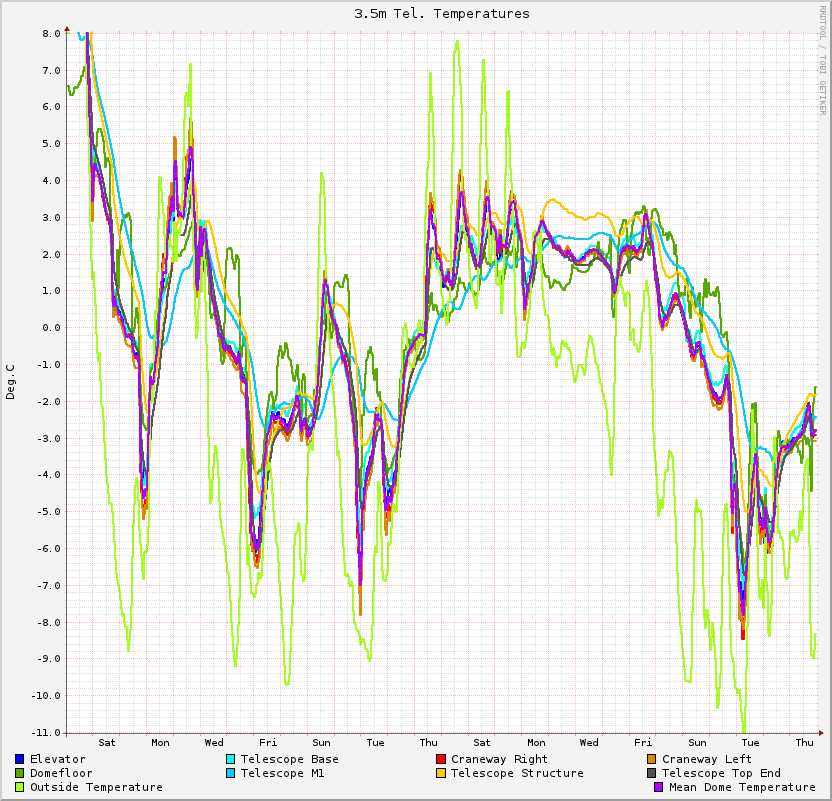This screenshot has height=801, width=832.
Task: Click the Telescope Structure legend text
Action: pos(517,773)
